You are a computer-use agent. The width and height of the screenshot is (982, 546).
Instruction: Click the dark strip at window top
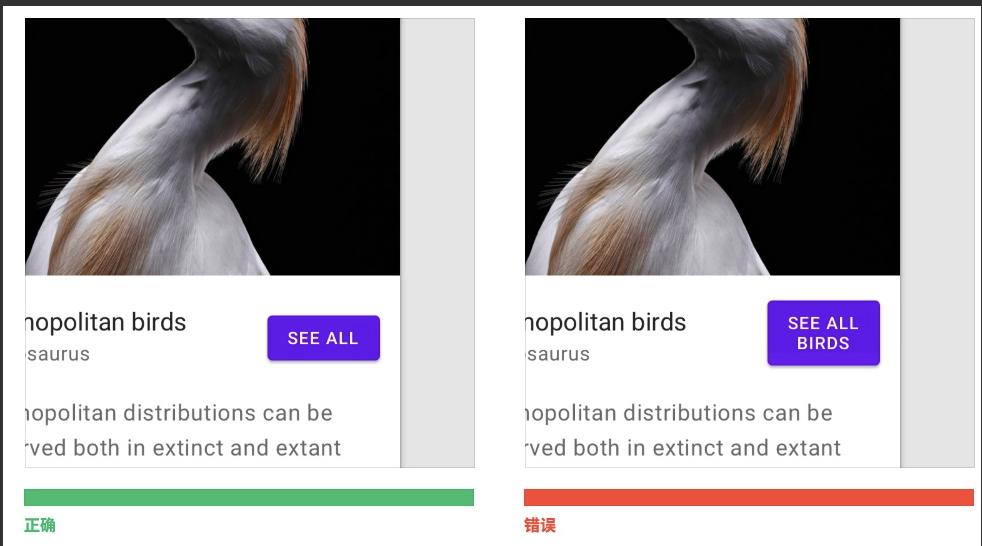(491, 3)
